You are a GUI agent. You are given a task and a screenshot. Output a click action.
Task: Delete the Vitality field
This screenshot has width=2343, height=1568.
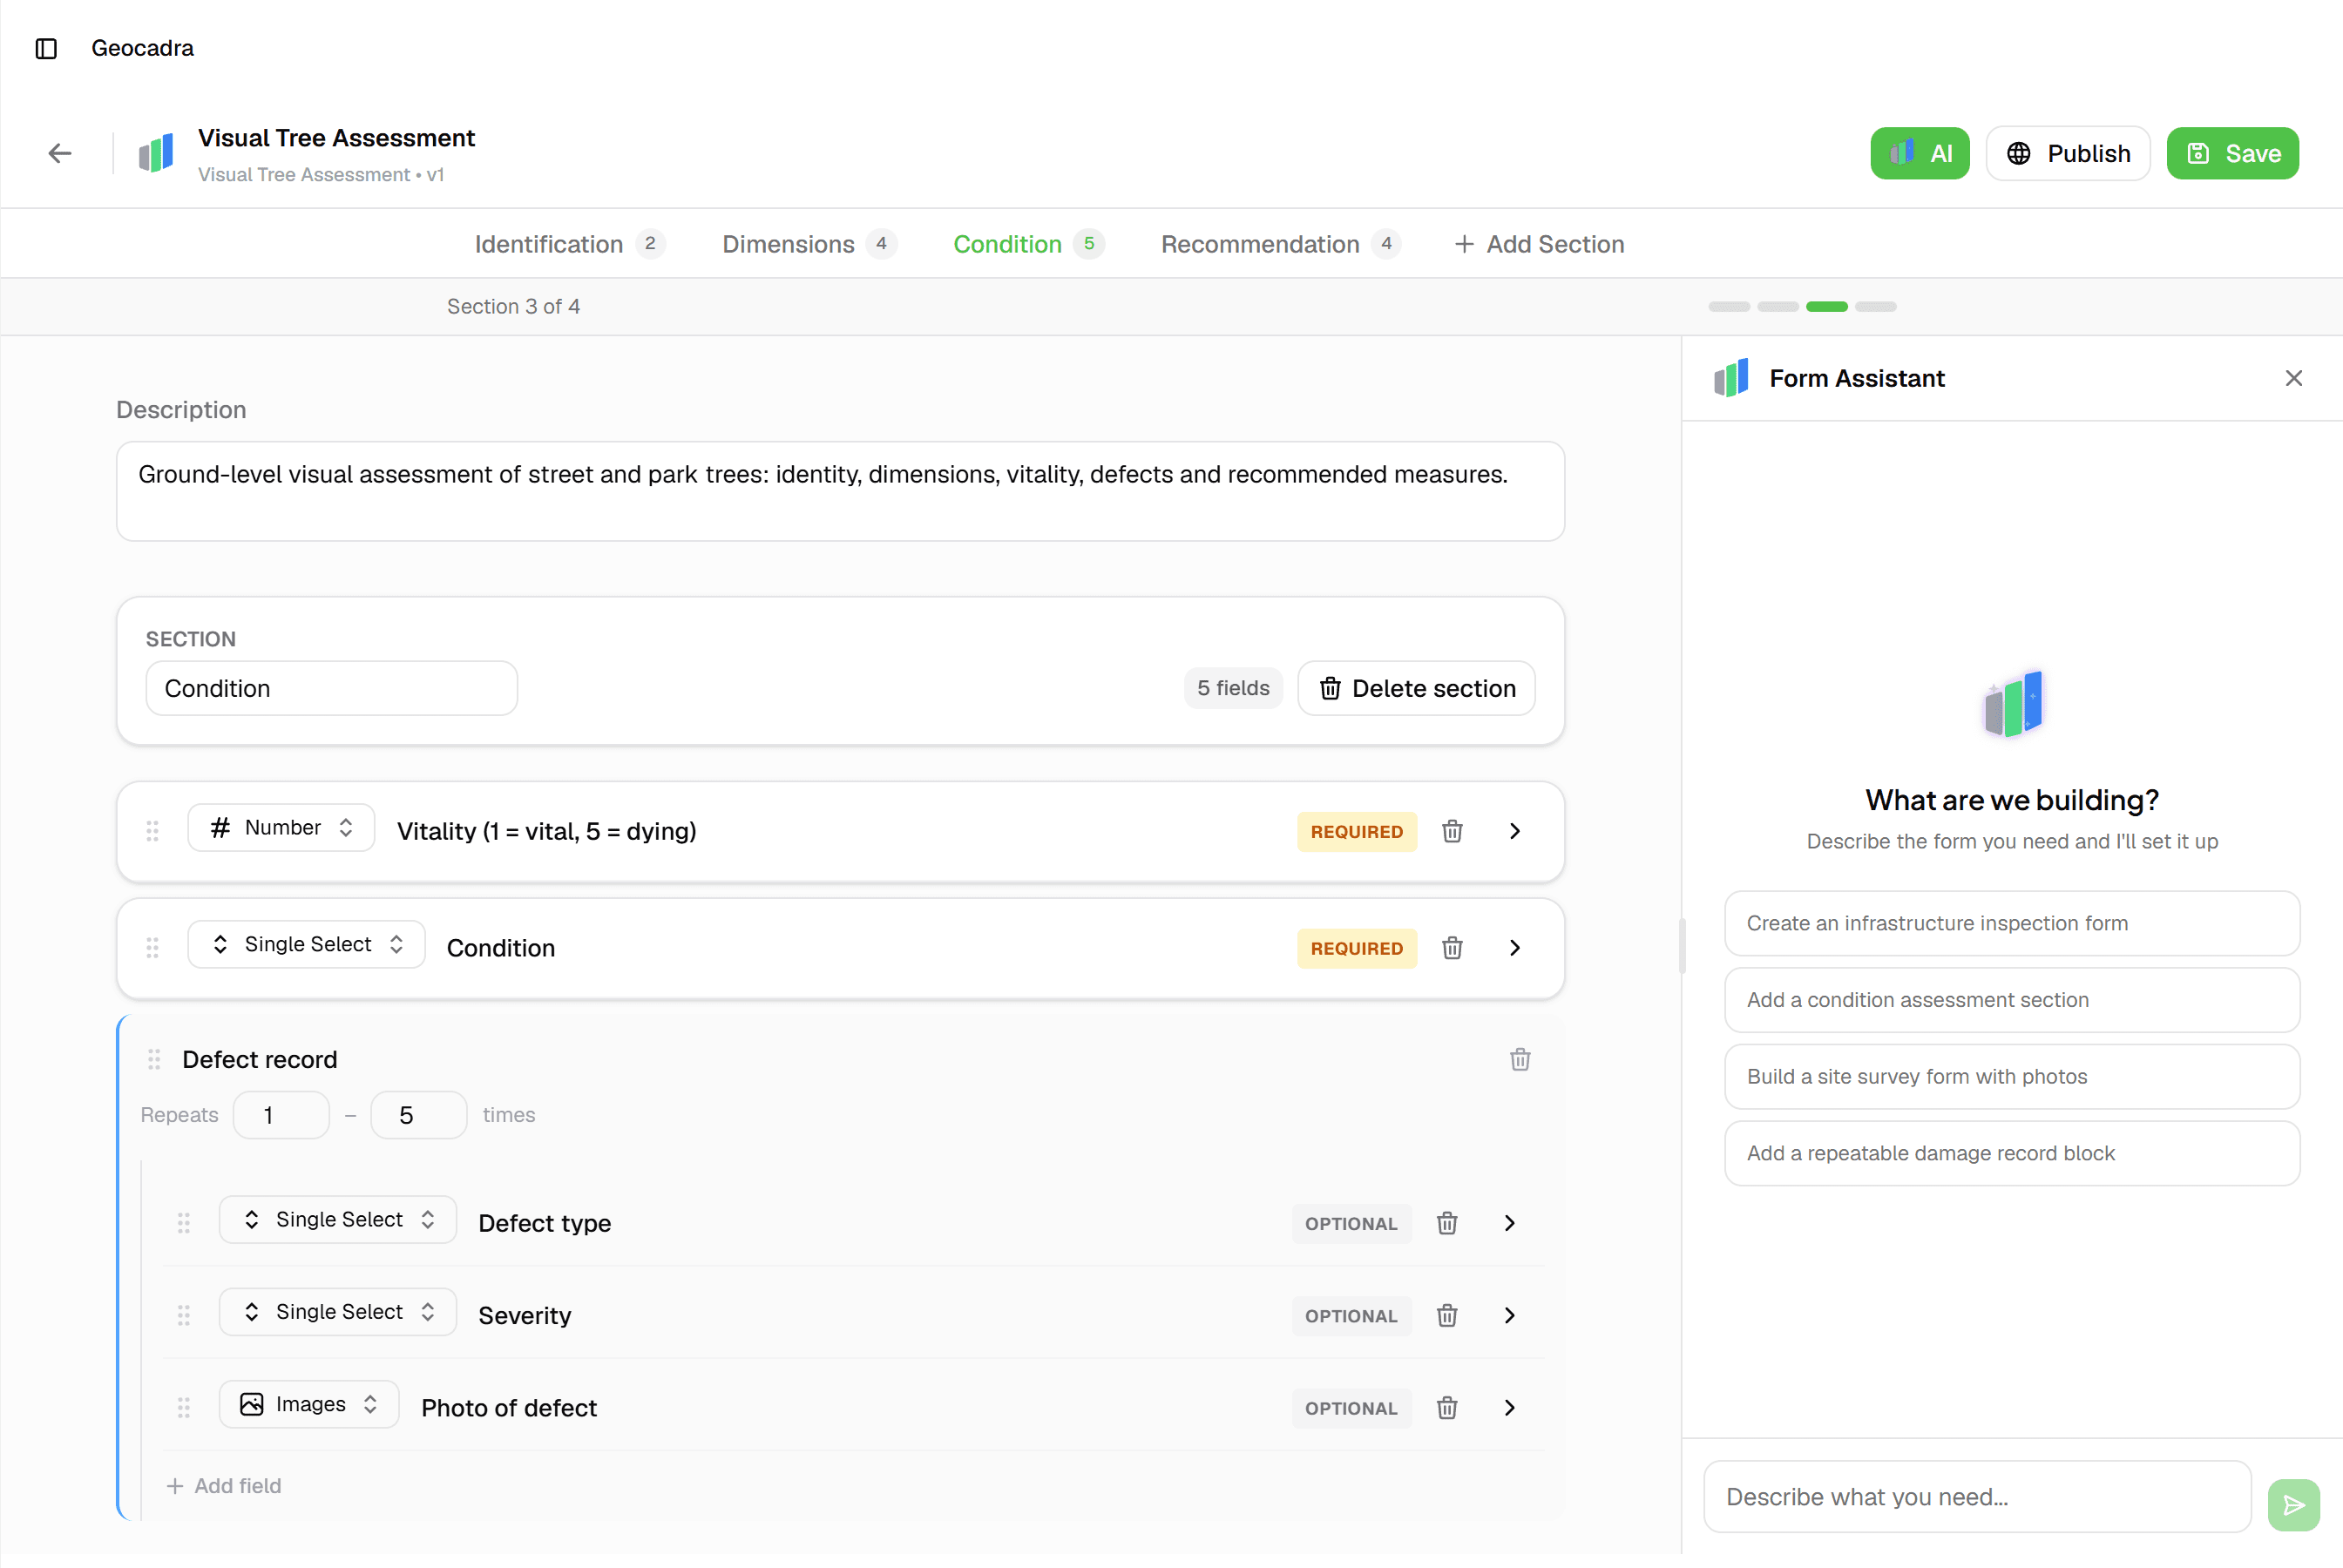point(1452,831)
